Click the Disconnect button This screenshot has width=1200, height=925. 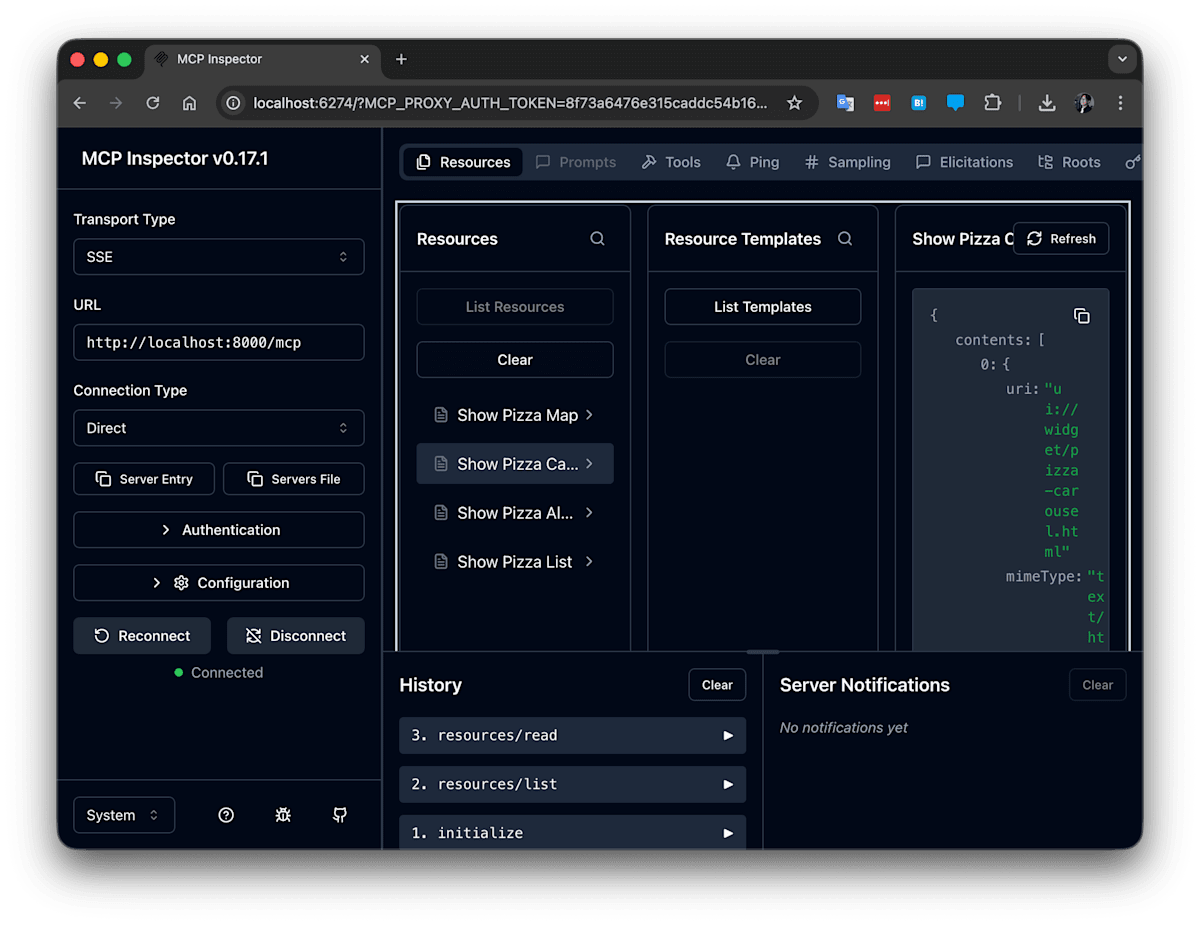coord(296,636)
